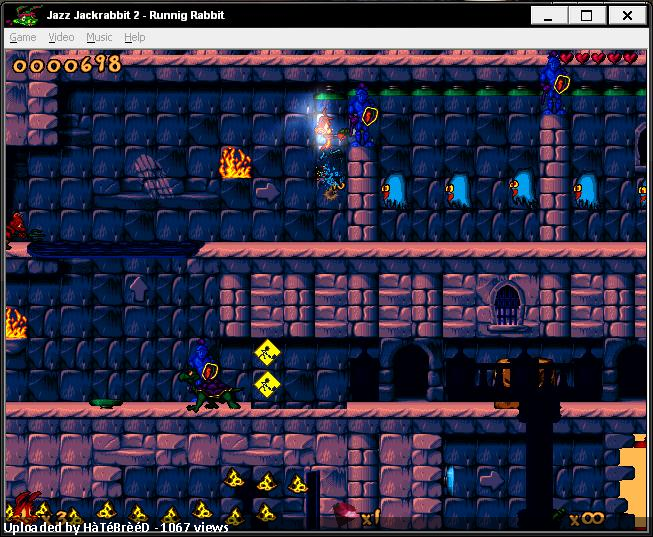Open the Game menu

[x=22, y=37]
